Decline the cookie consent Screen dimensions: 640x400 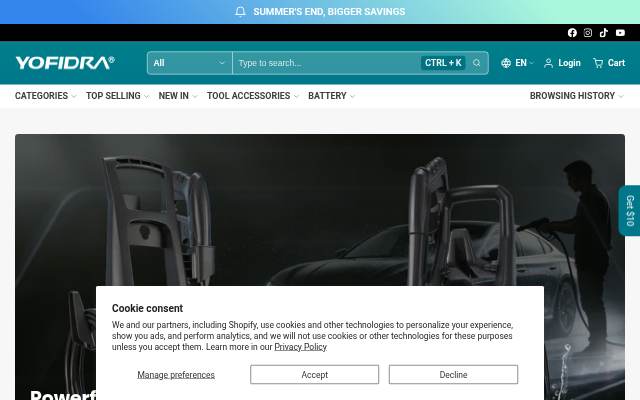click(453, 374)
